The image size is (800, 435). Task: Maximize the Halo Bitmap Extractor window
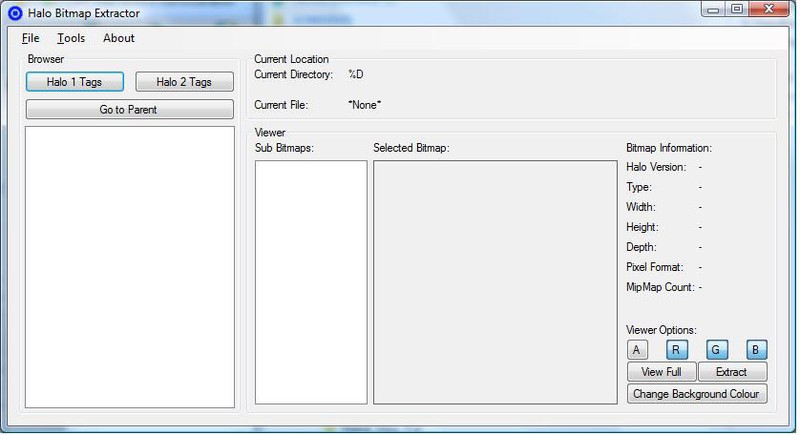pos(737,10)
